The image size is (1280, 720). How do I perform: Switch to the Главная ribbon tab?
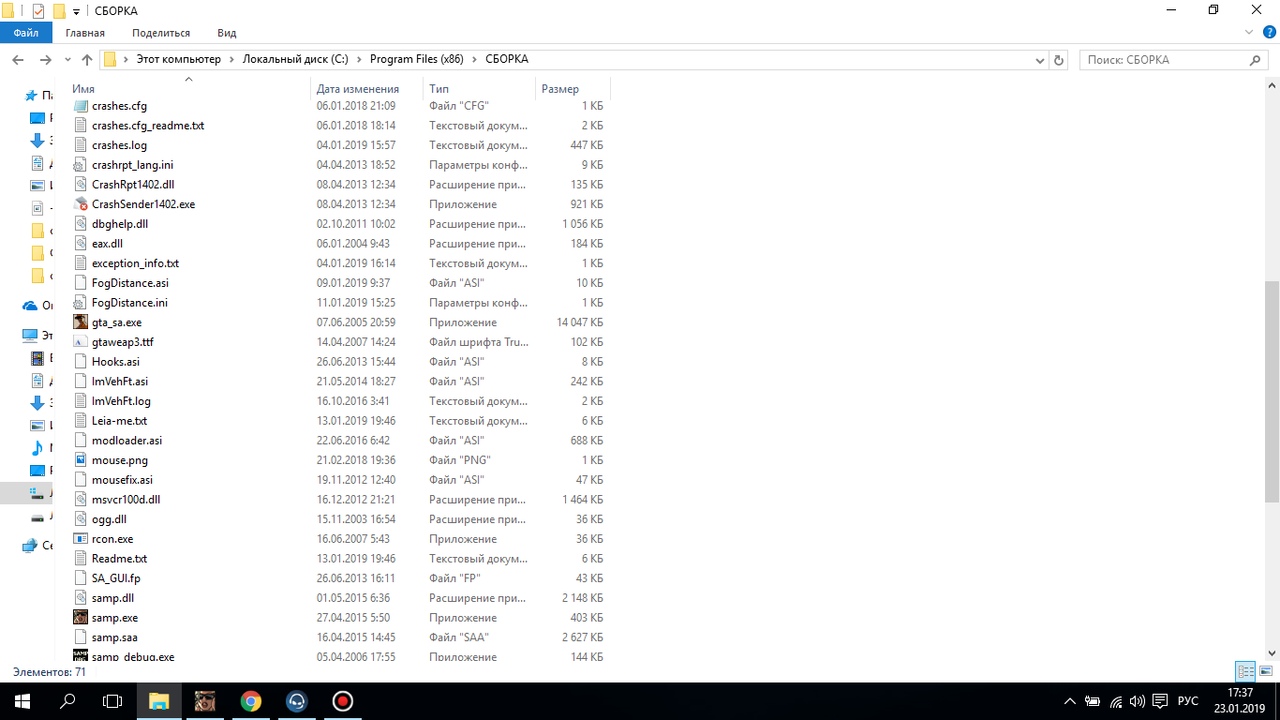click(x=85, y=33)
